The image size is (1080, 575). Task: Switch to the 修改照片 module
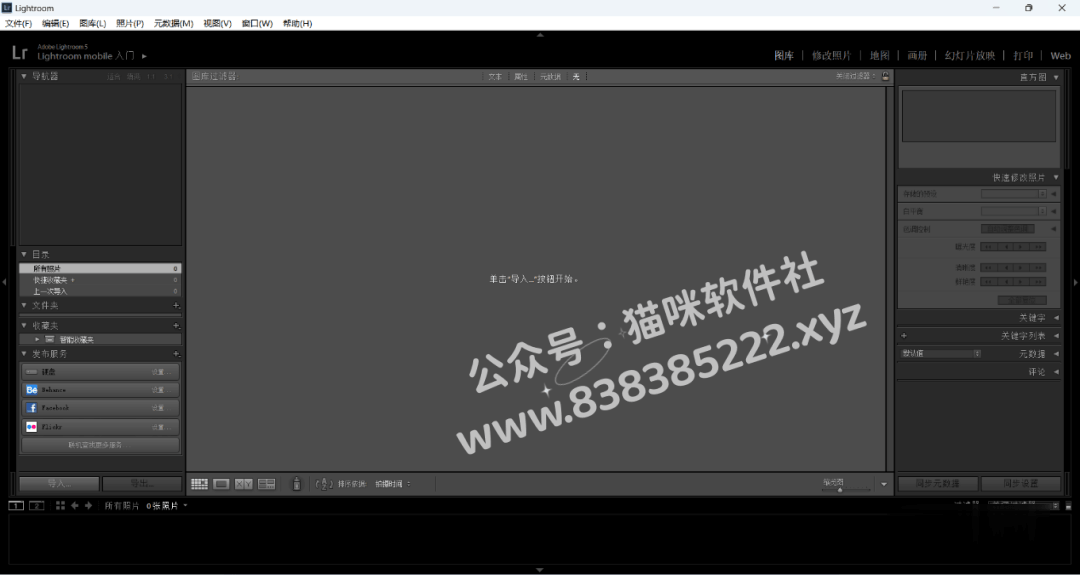click(831, 56)
